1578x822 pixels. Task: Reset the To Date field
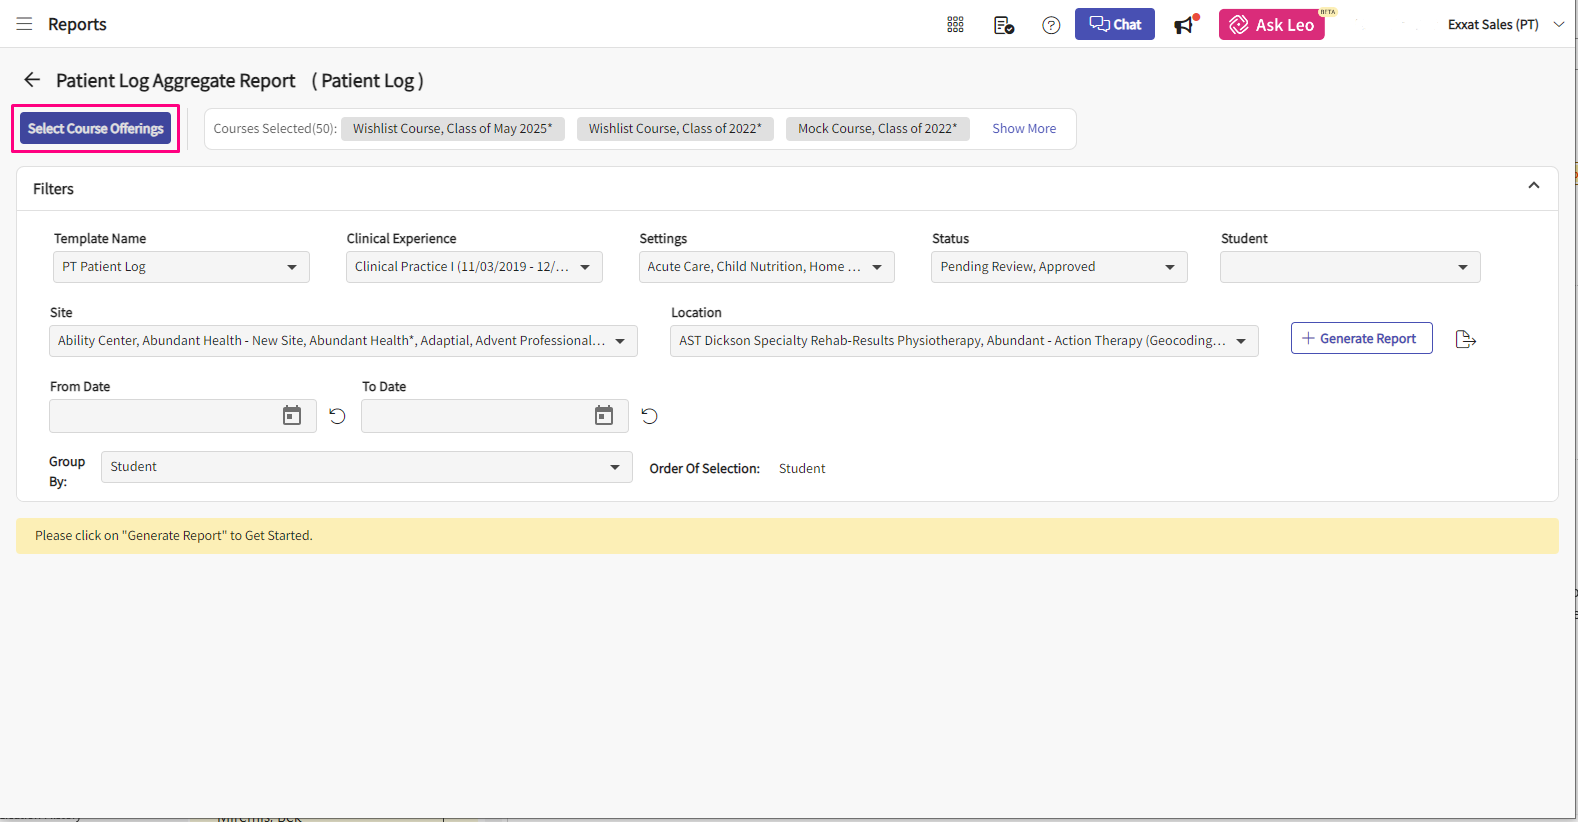pyautogui.click(x=649, y=416)
